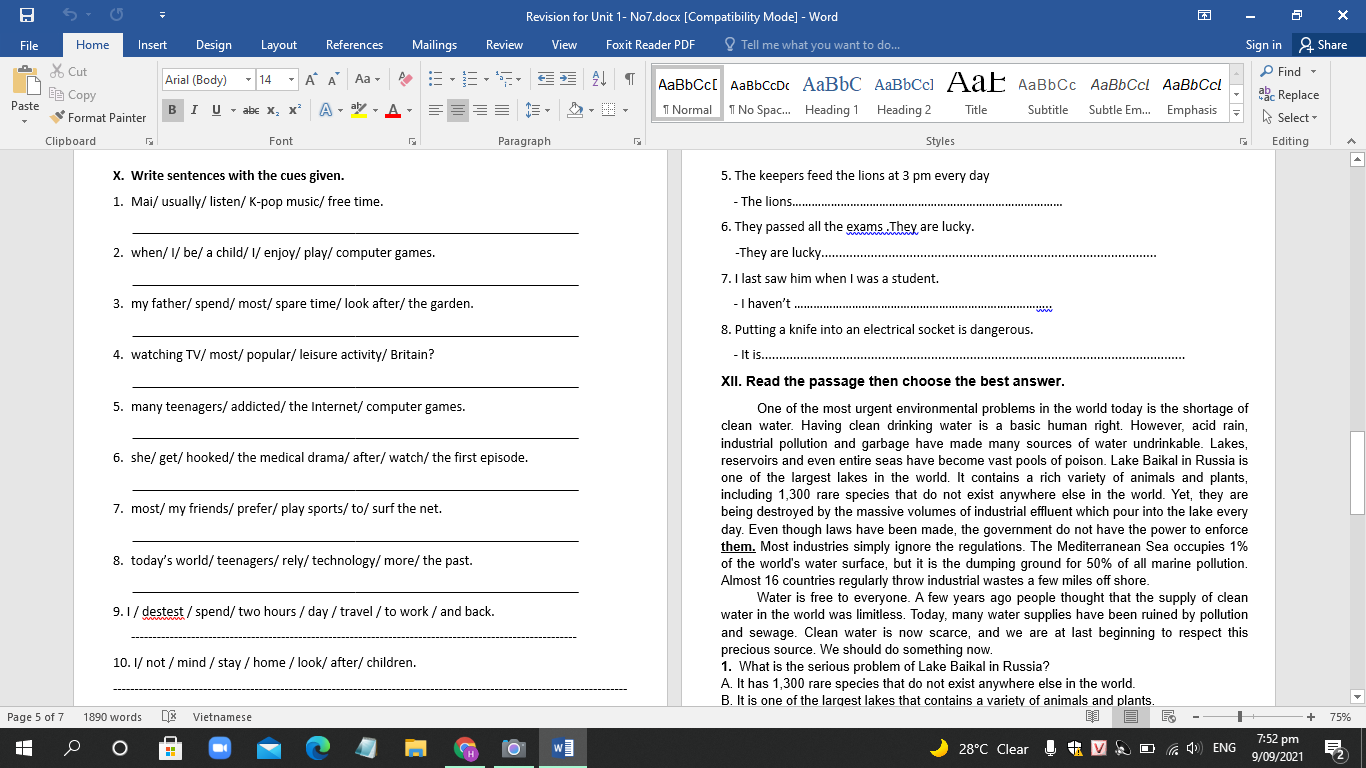Open Font dialog launcher
The height and width of the screenshot is (768, 1366).
tap(412, 142)
